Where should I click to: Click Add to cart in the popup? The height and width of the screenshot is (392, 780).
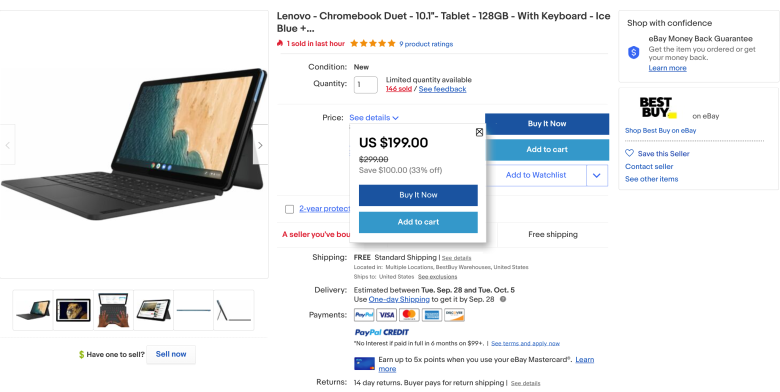(418, 222)
